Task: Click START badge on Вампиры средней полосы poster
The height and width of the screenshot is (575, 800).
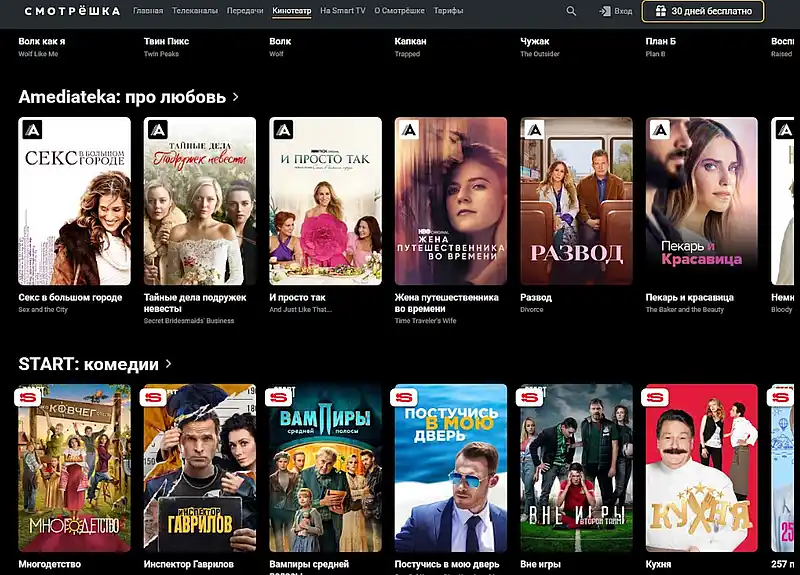Action: click(279, 397)
